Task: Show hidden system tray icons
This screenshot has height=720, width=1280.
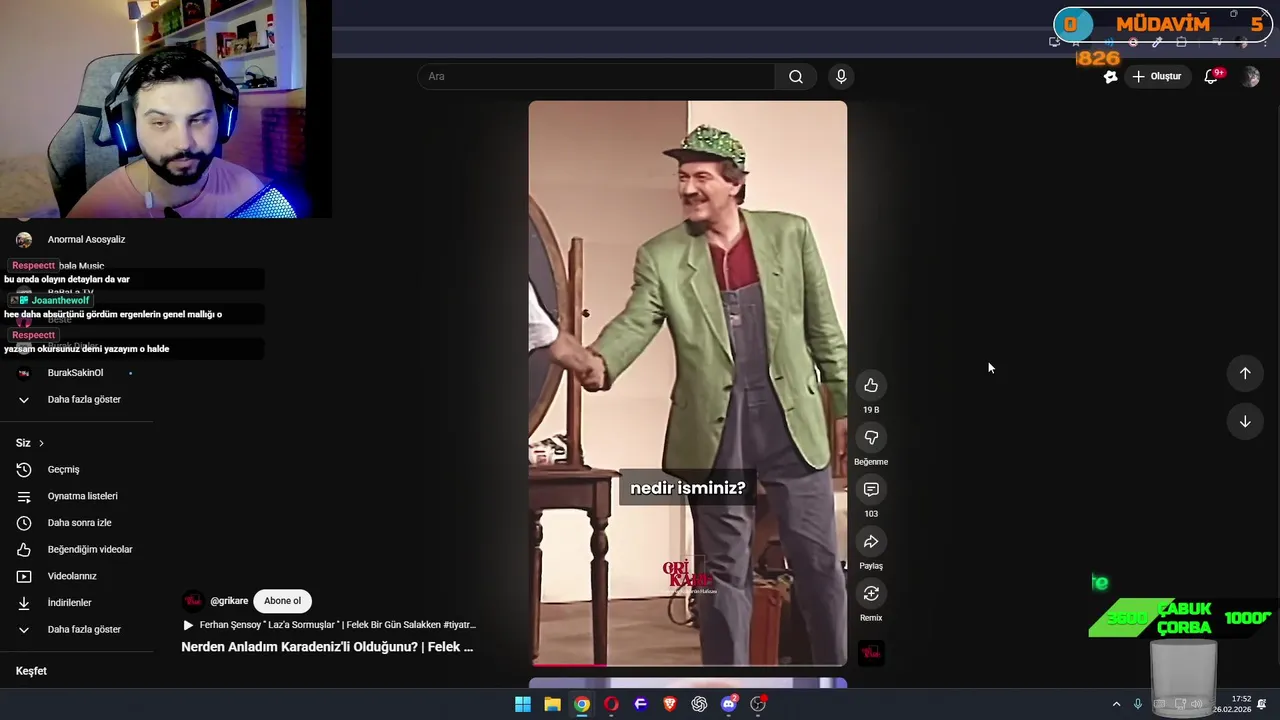Action: click(1116, 704)
